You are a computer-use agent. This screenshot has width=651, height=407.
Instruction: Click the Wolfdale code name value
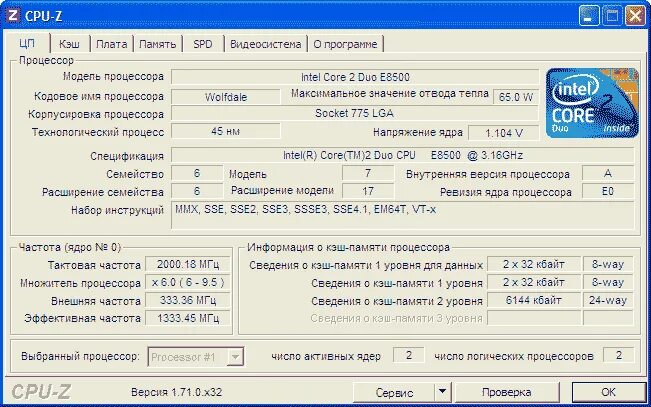(x=226, y=97)
